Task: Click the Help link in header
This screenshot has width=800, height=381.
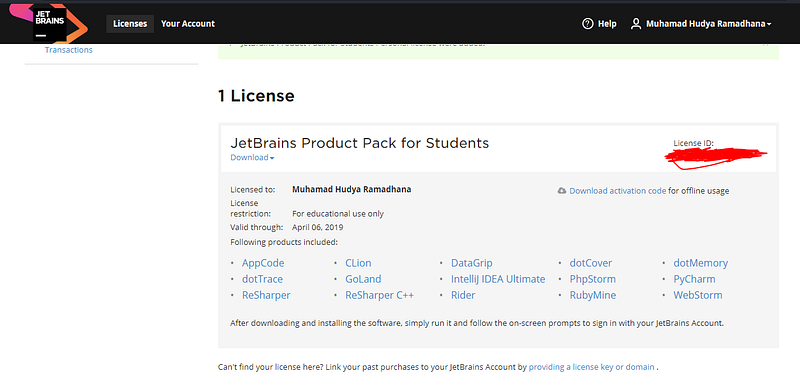Action: click(x=607, y=24)
